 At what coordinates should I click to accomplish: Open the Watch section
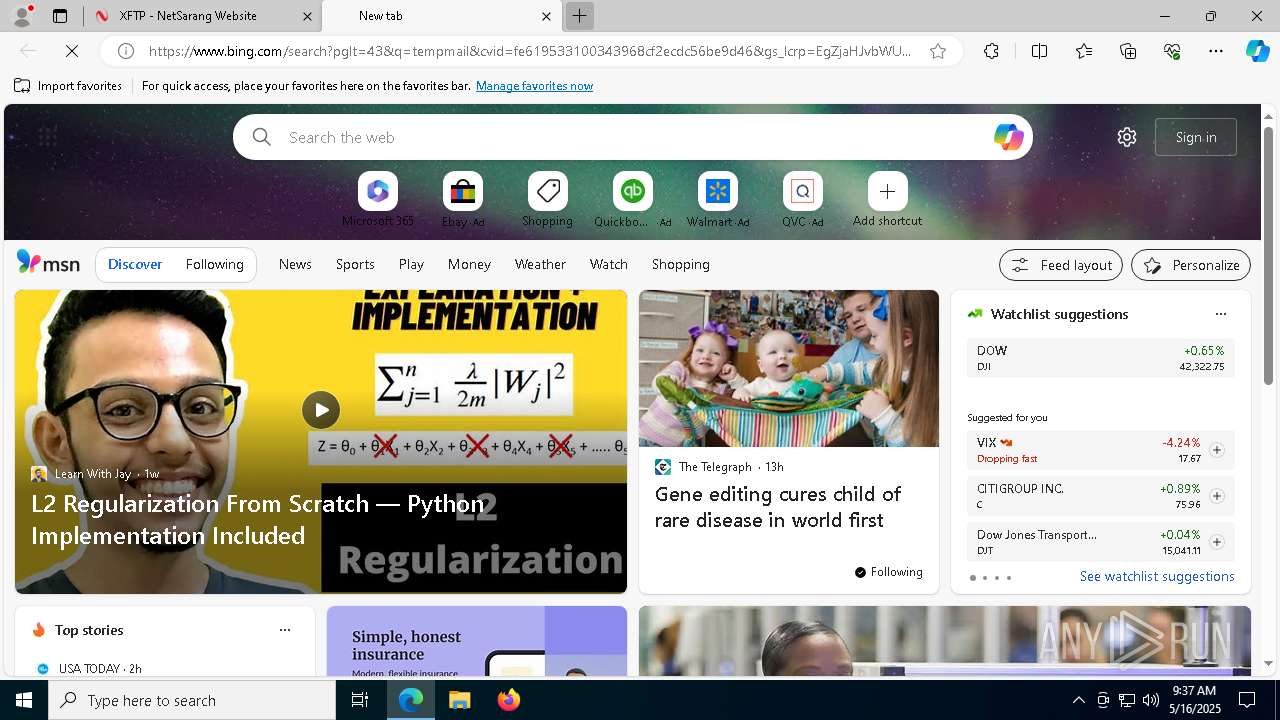609,264
